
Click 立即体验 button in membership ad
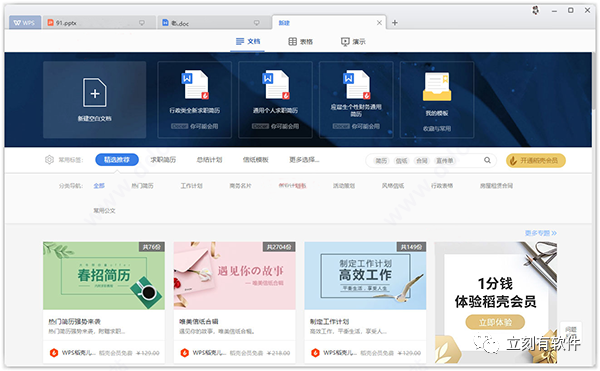click(495, 322)
